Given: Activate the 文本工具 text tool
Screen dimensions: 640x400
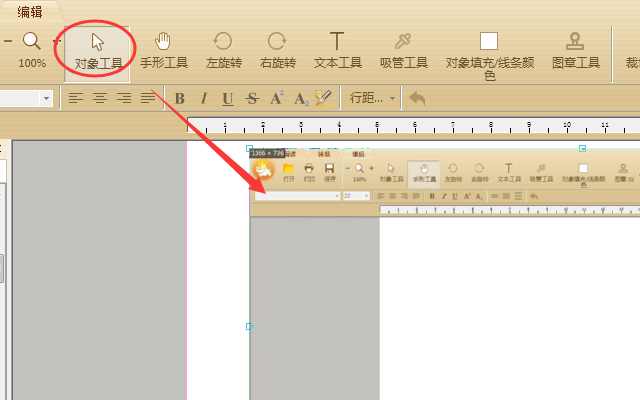Looking at the screenshot, I should [337, 52].
